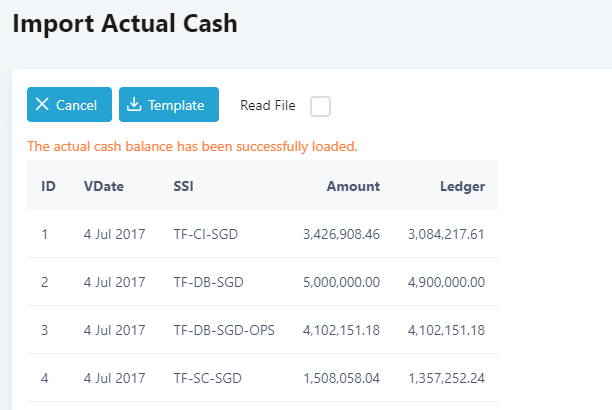
Task: Click the Ledger column header
Action: point(462,186)
